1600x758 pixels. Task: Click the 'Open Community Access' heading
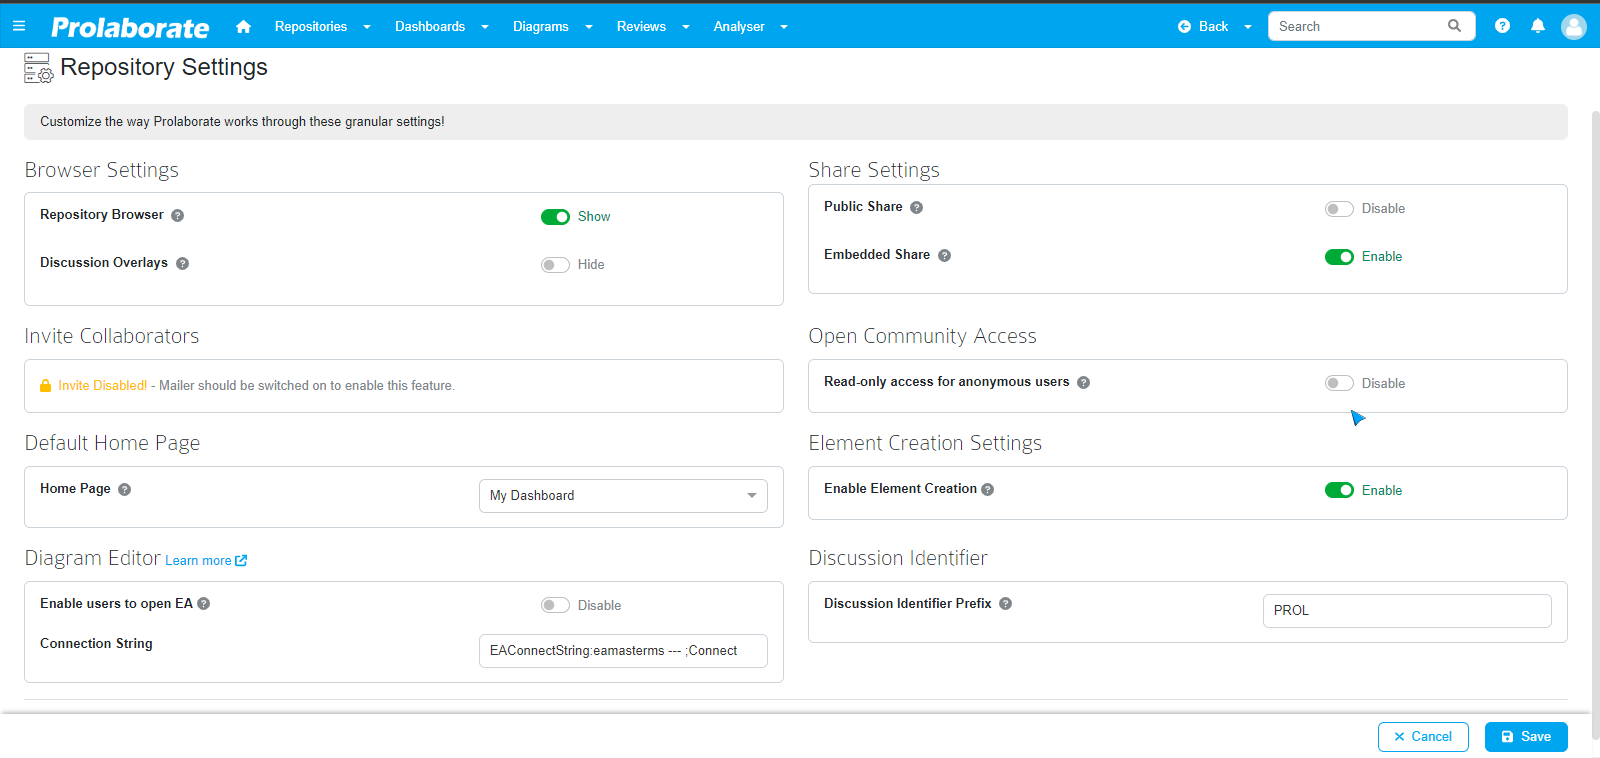(x=922, y=336)
